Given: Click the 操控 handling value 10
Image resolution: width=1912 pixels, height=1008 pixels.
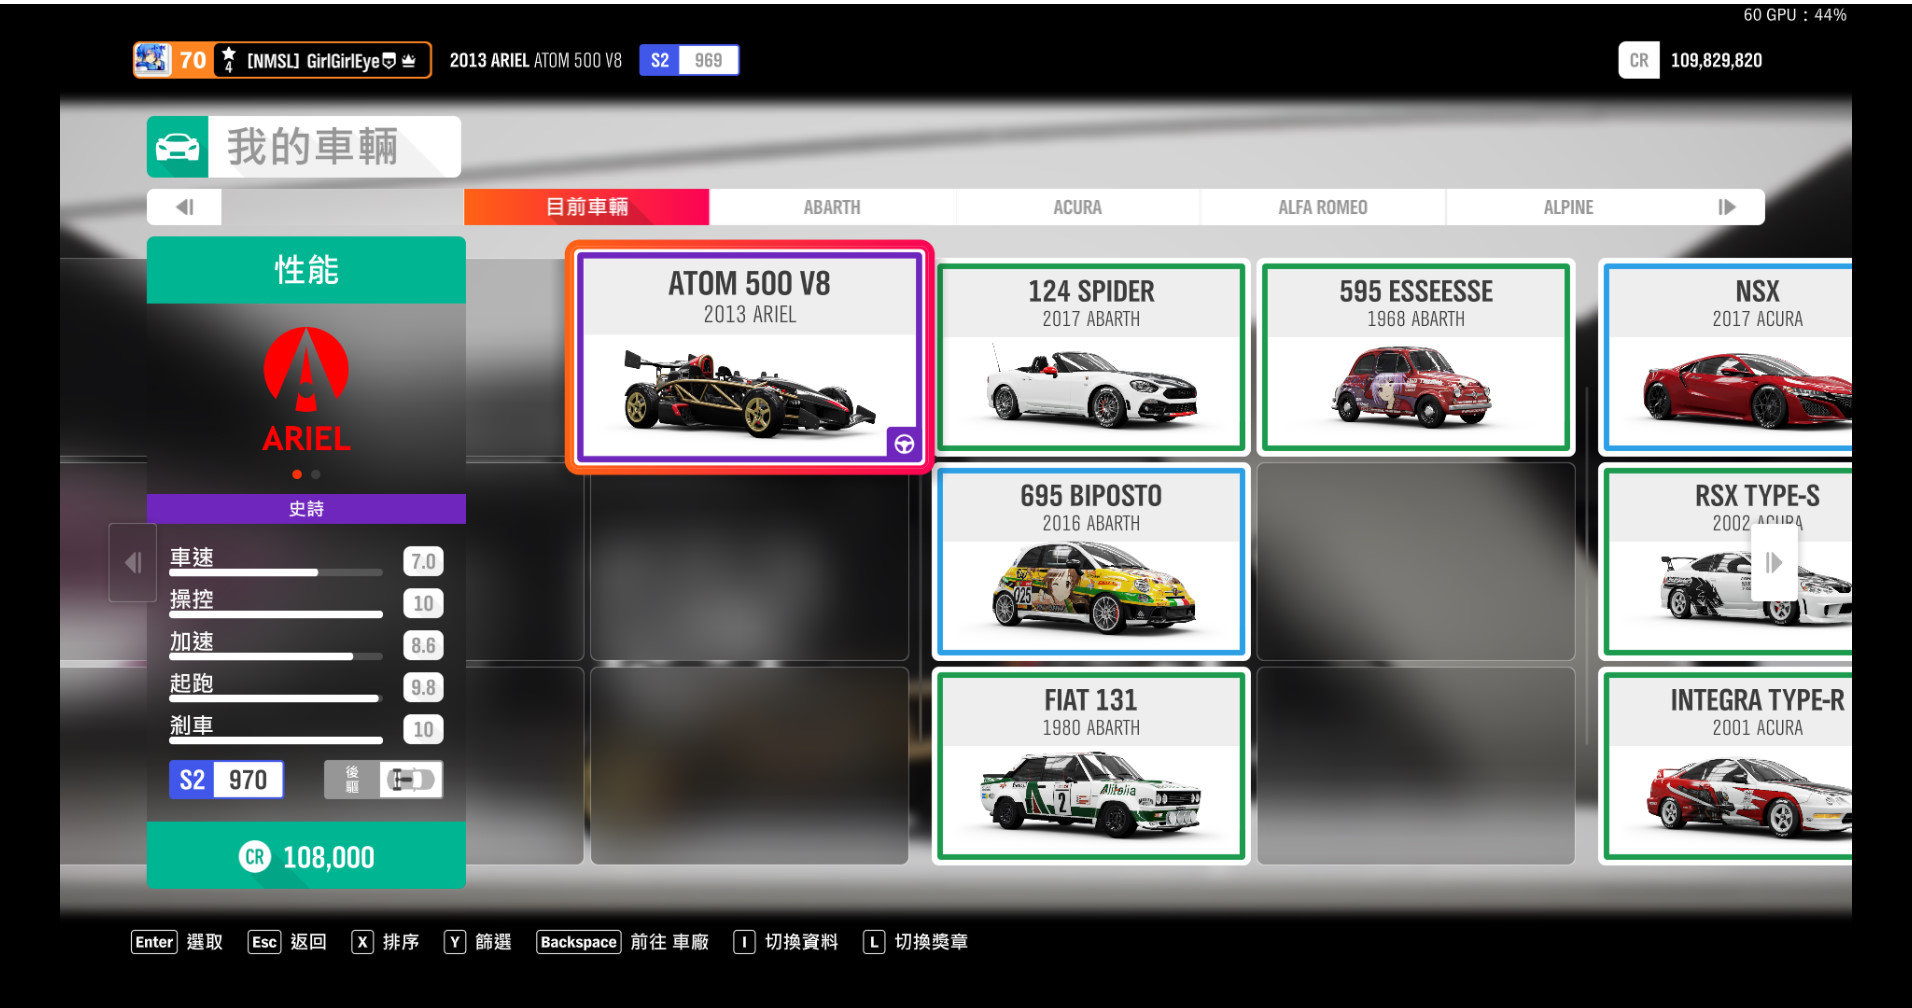Looking at the screenshot, I should [423, 603].
